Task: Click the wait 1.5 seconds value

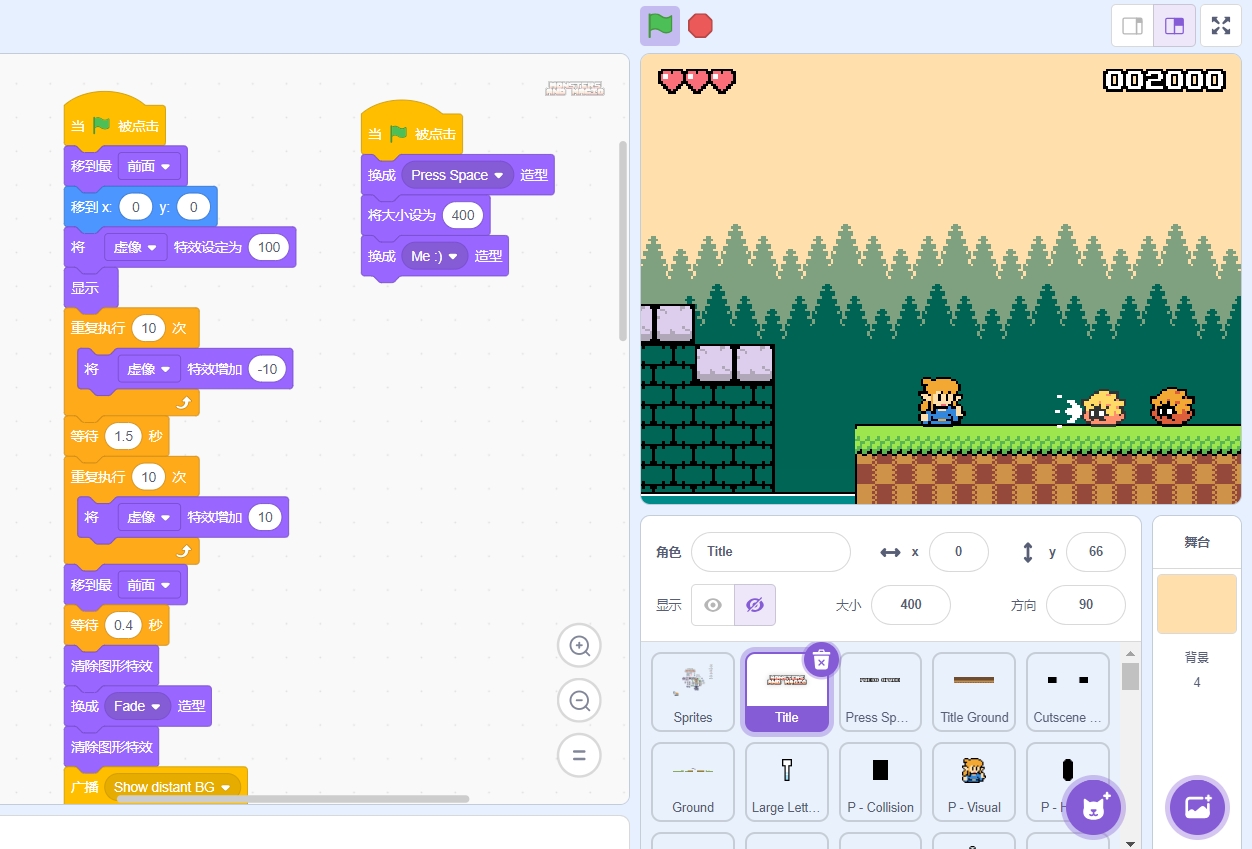Action: 124,436
